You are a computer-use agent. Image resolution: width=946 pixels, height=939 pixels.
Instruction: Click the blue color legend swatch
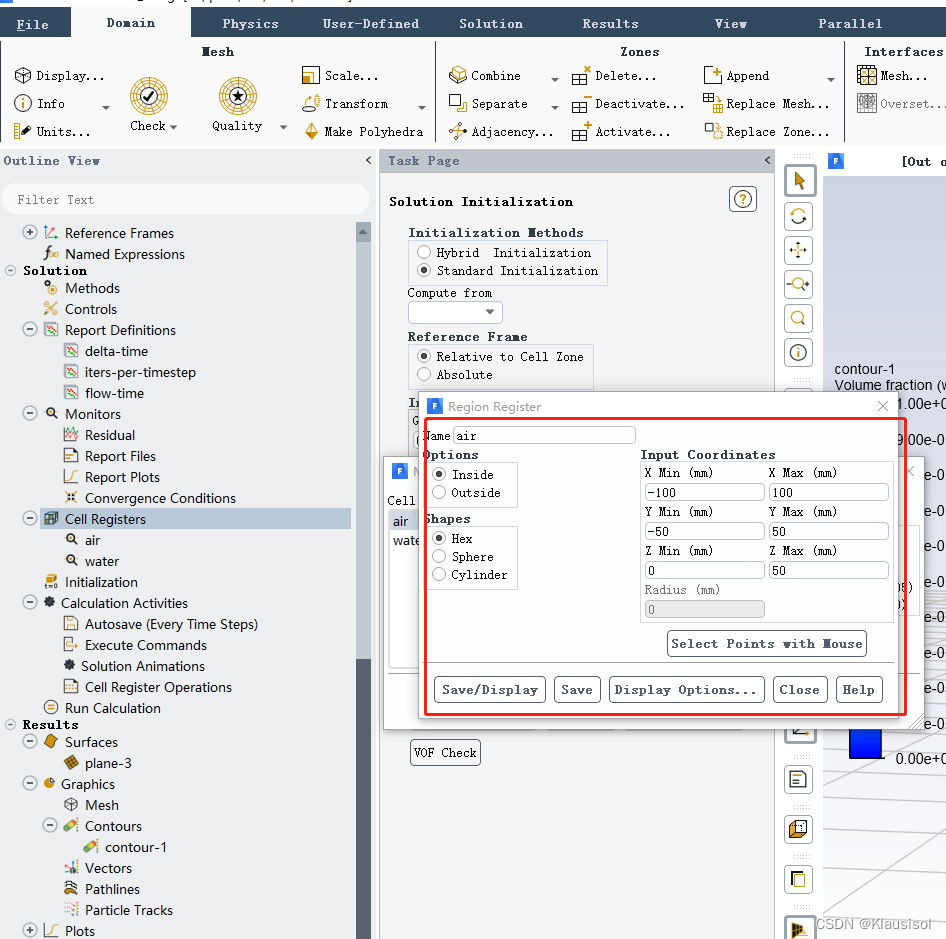click(865, 743)
